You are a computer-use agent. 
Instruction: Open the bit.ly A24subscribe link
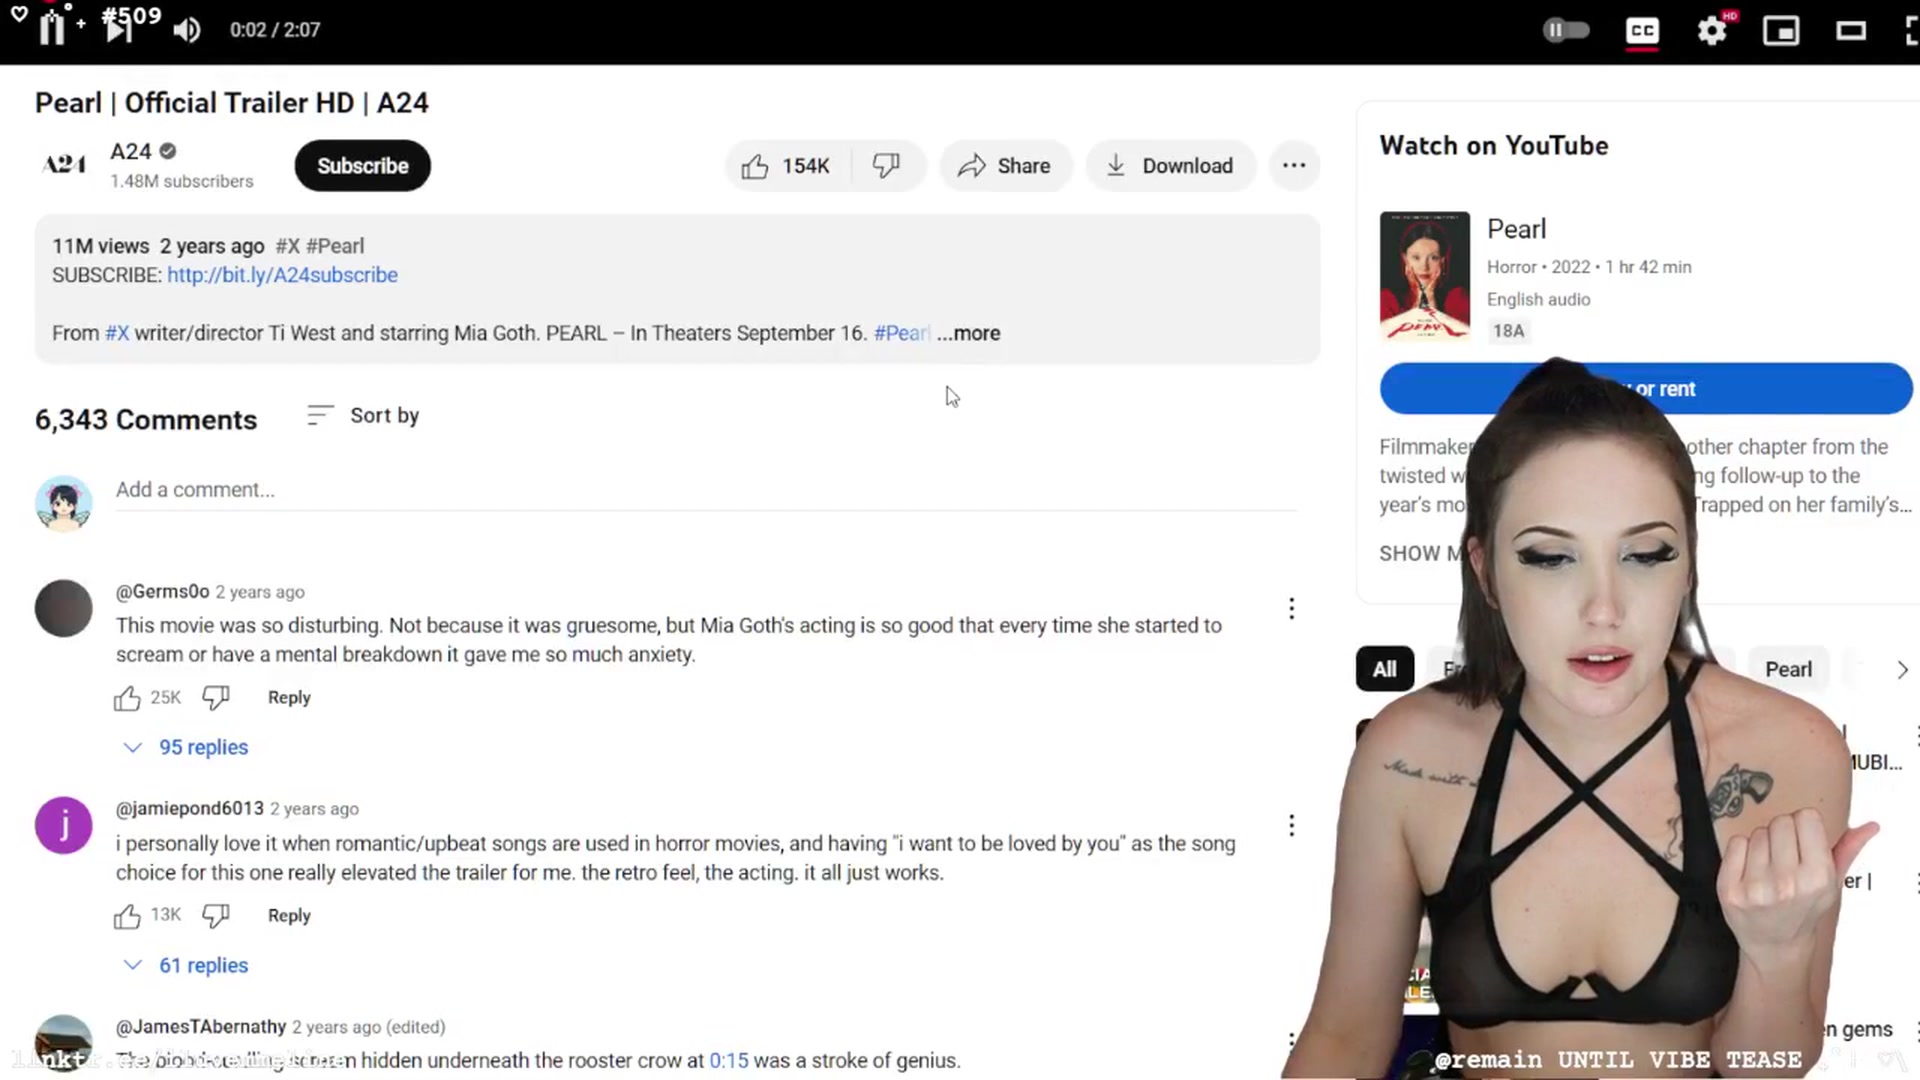[282, 275]
